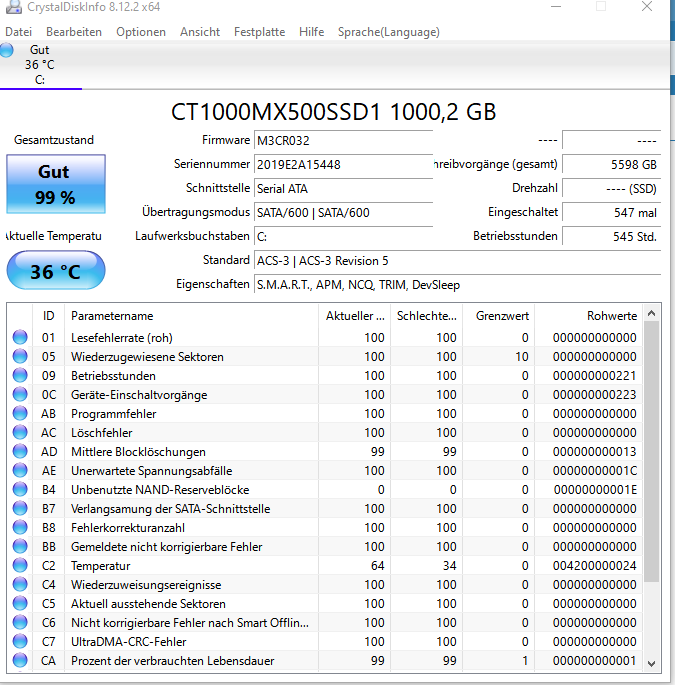Select the Wiederzugewiesene Sektoren parameter name

pyautogui.click(x=147, y=357)
